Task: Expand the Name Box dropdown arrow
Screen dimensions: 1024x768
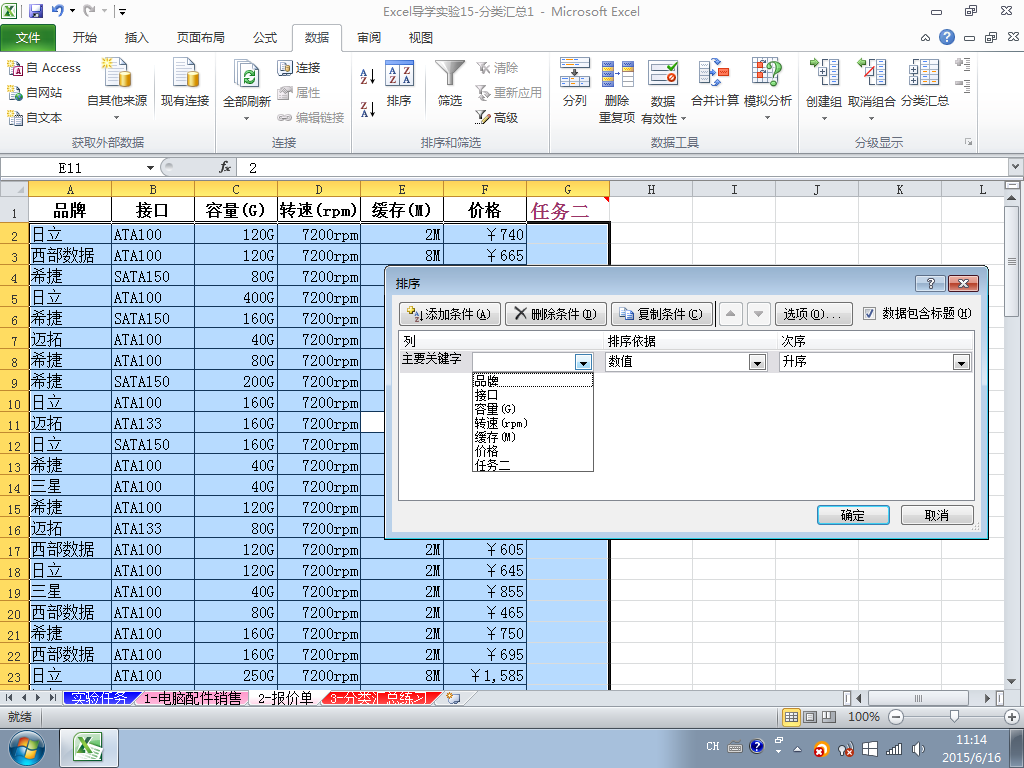Action: tap(150, 168)
